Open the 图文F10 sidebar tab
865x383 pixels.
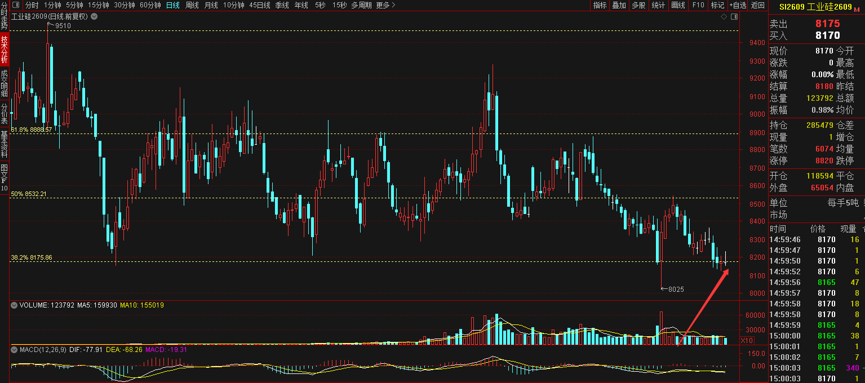[4, 178]
